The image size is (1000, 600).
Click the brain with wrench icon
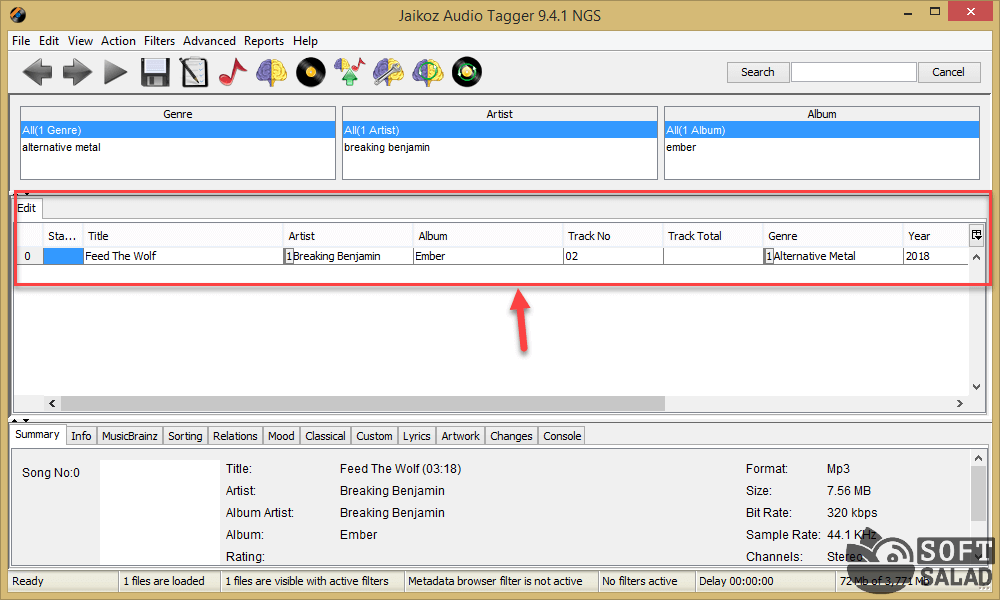(389, 72)
